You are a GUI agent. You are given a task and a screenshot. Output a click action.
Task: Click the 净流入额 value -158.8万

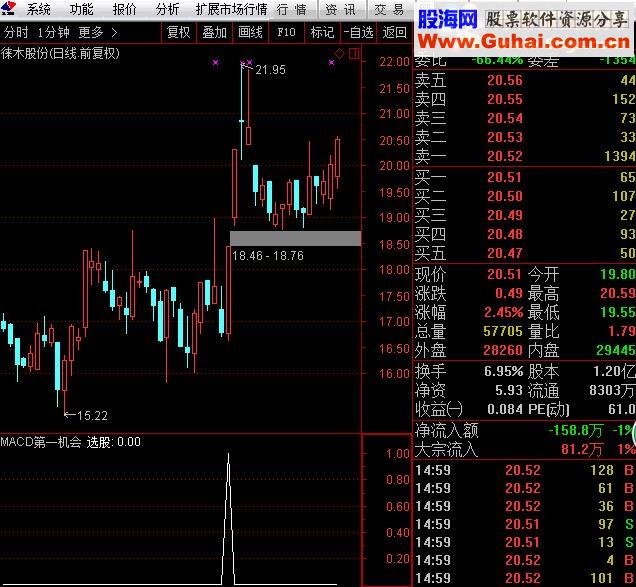click(x=576, y=430)
